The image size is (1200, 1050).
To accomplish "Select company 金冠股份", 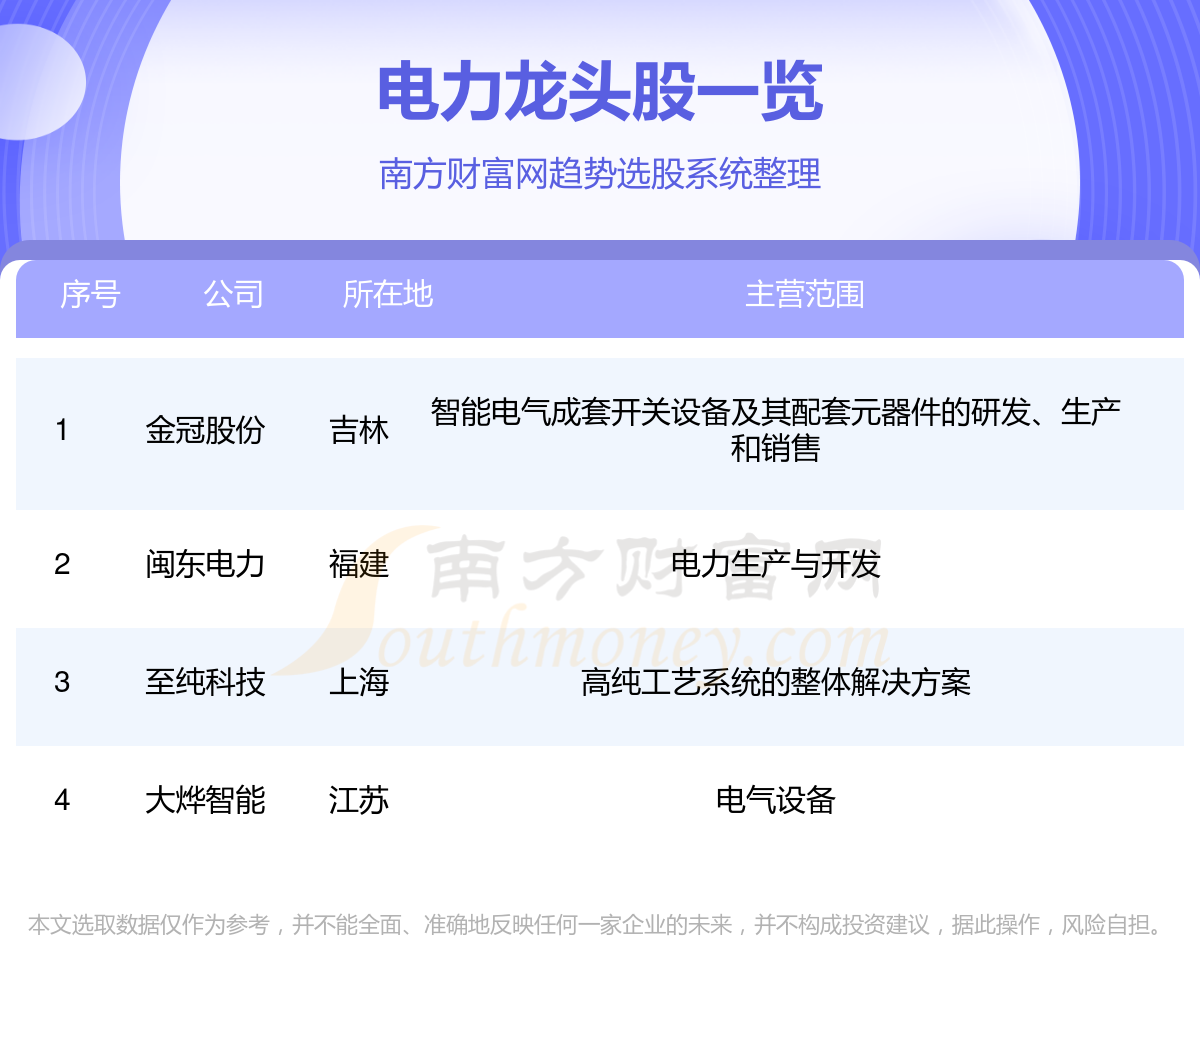I will click(205, 430).
